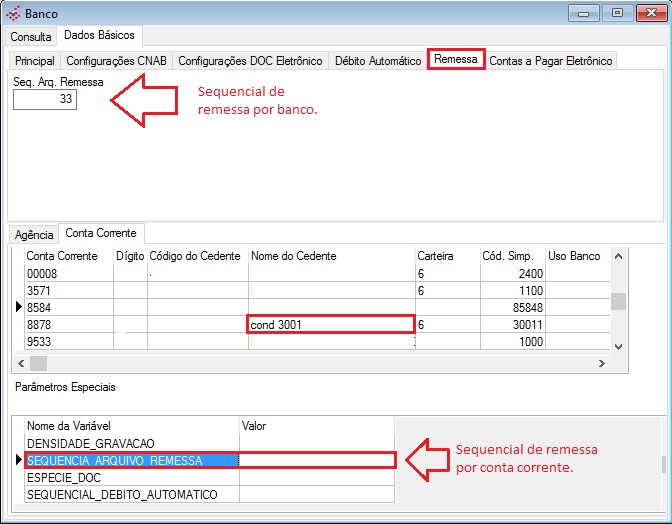Click the Seq. Arq. Remessa input field
This screenshot has height=524, width=672.
pos(45,100)
